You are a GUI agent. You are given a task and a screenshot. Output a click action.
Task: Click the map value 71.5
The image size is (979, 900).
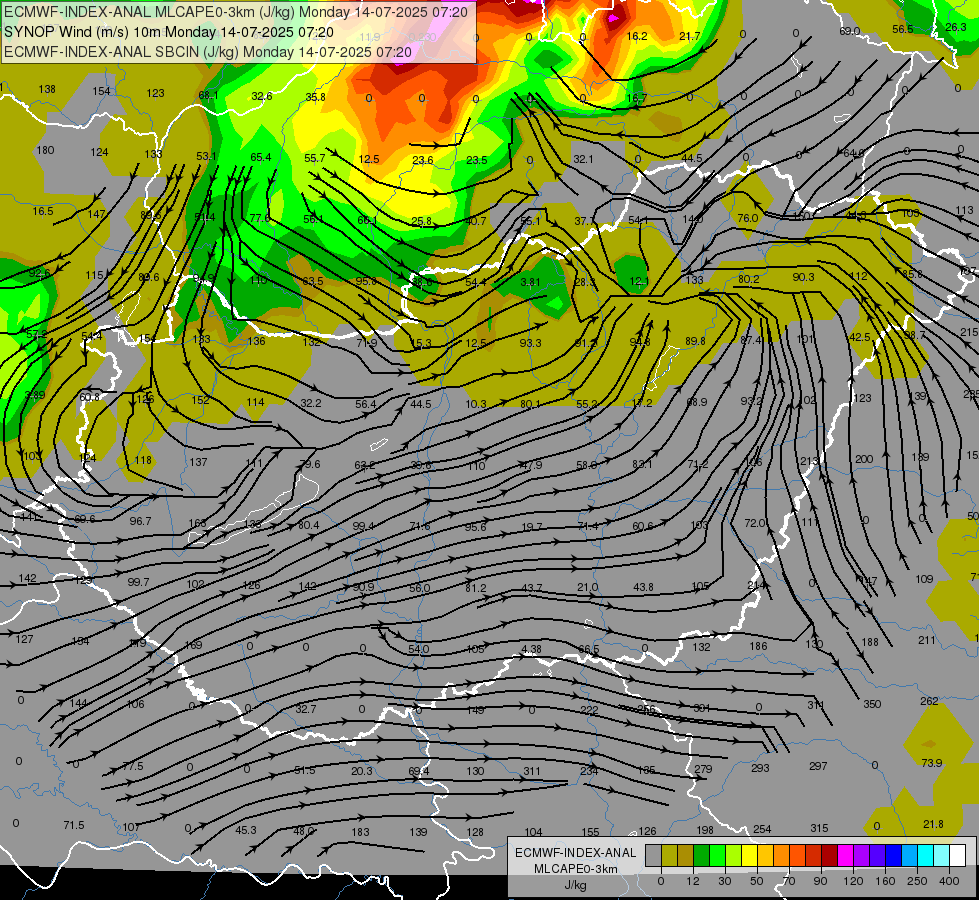point(74,825)
